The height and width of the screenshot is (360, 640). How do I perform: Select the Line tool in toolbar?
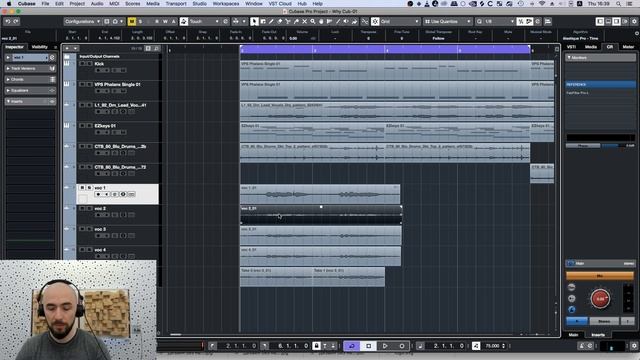(338, 21)
